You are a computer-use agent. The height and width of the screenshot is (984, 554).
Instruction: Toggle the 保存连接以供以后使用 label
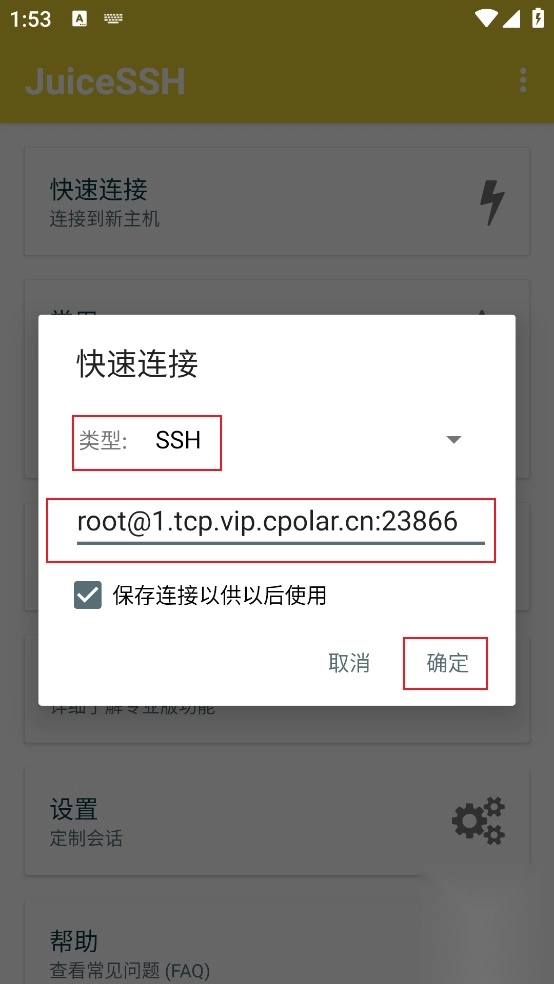click(x=219, y=595)
